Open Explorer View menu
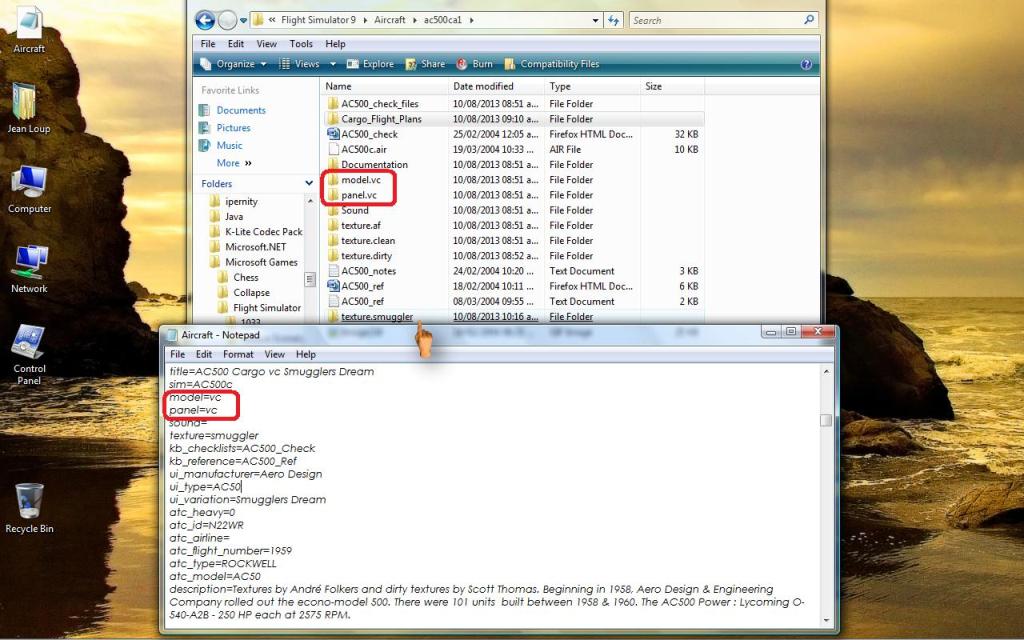The width and height of the screenshot is (1024, 640). (x=266, y=44)
